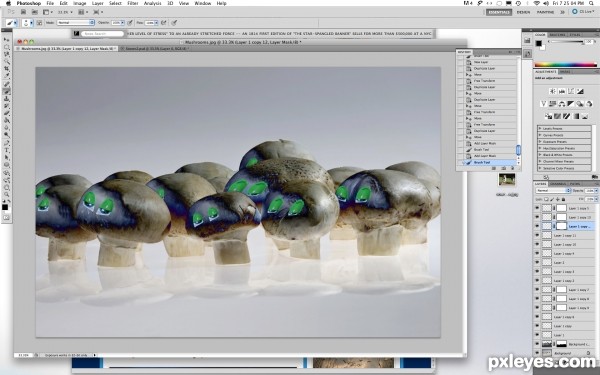Click the foreground color swatch in Color panel
Image resolution: width=600 pixels, height=375 pixels.
point(538,43)
